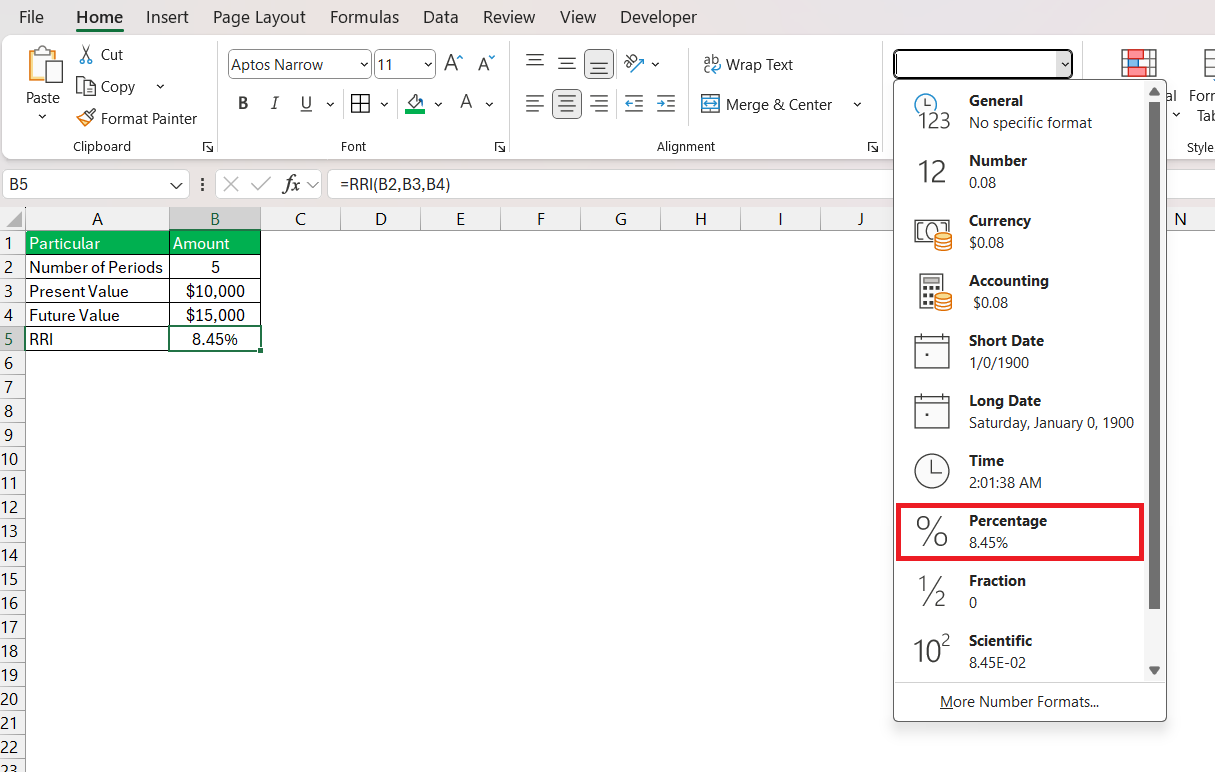Choose the Currency format option
This screenshot has width=1215, height=772.
pyautogui.click(x=1020, y=232)
